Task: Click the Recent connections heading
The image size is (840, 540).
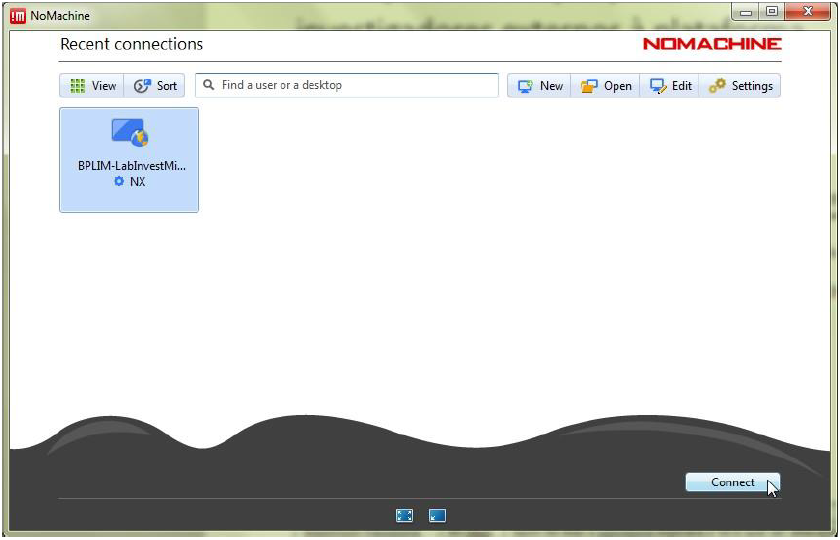Action: click(x=131, y=44)
